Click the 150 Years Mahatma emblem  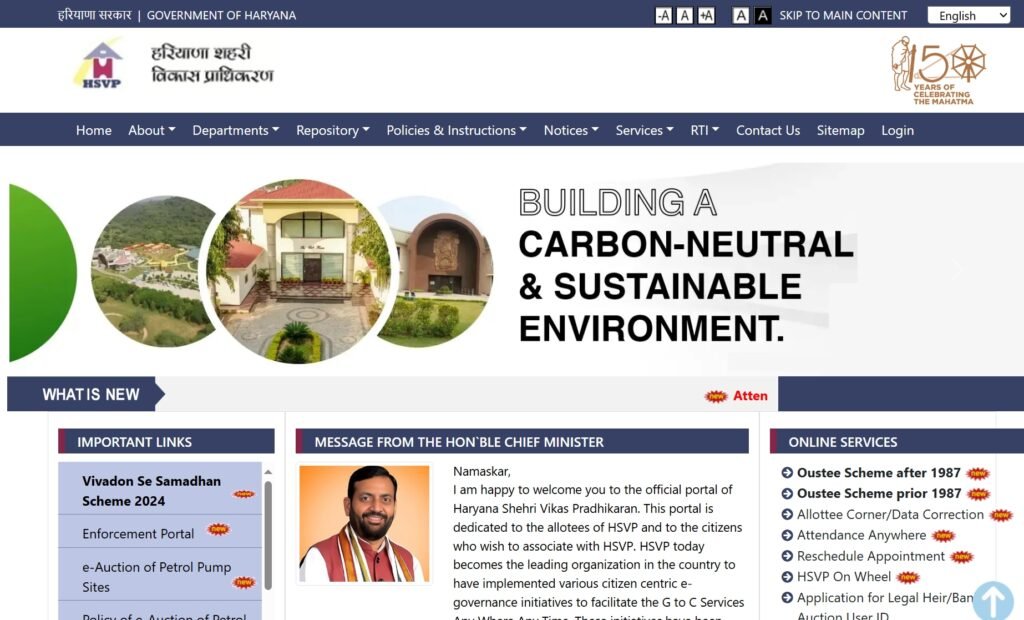(939, 71)
